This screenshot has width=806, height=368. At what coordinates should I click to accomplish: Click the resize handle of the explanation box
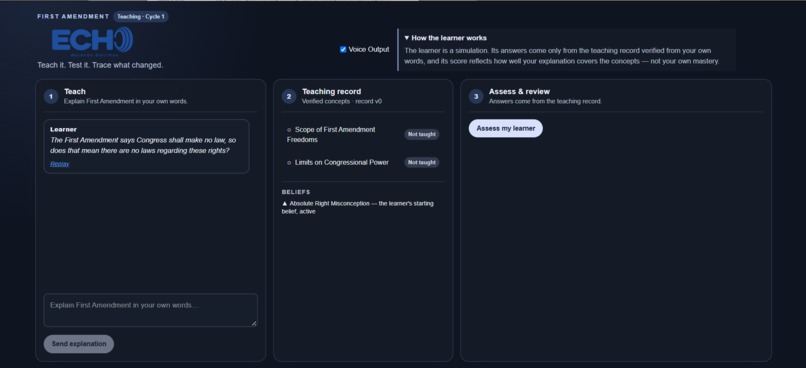point(253,323)
